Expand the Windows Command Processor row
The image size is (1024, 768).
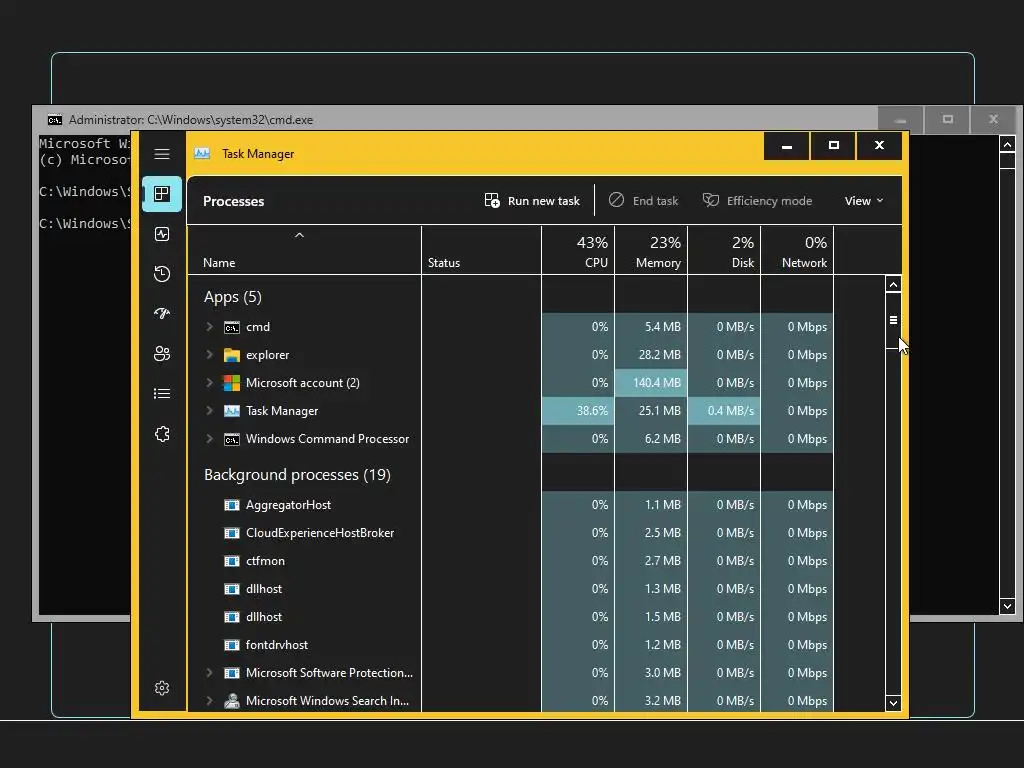pyautogui.click(x=210, y=439)
